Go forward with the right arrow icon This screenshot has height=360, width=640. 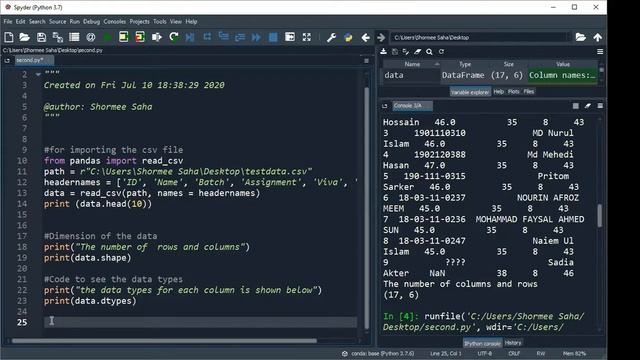[381, 38]
